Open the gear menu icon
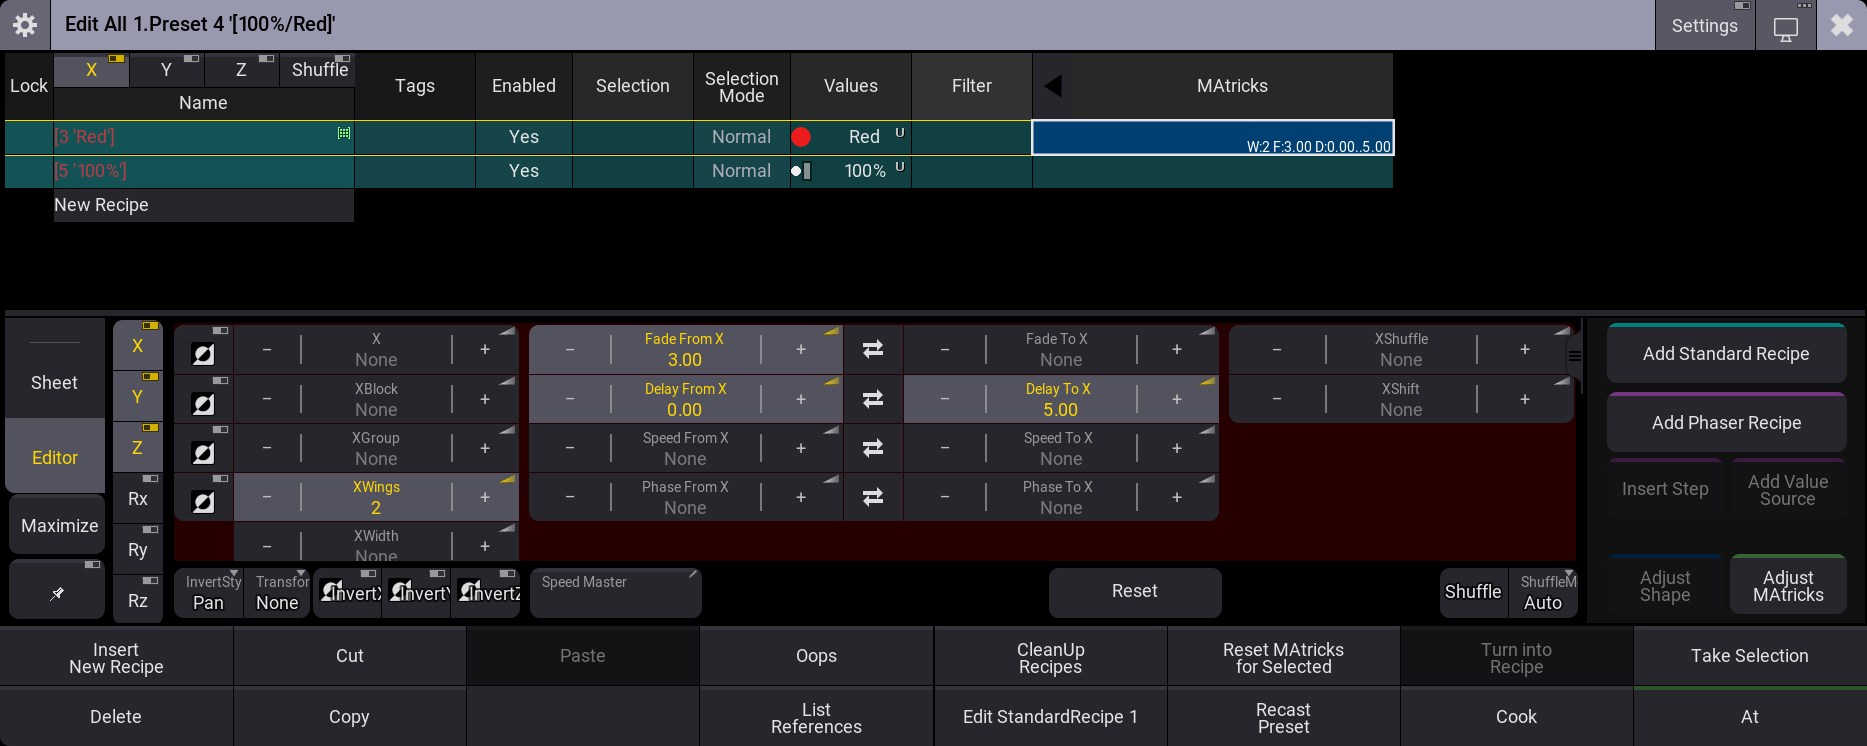Viewport: 1867px width, 746px height. coord(25,25)
